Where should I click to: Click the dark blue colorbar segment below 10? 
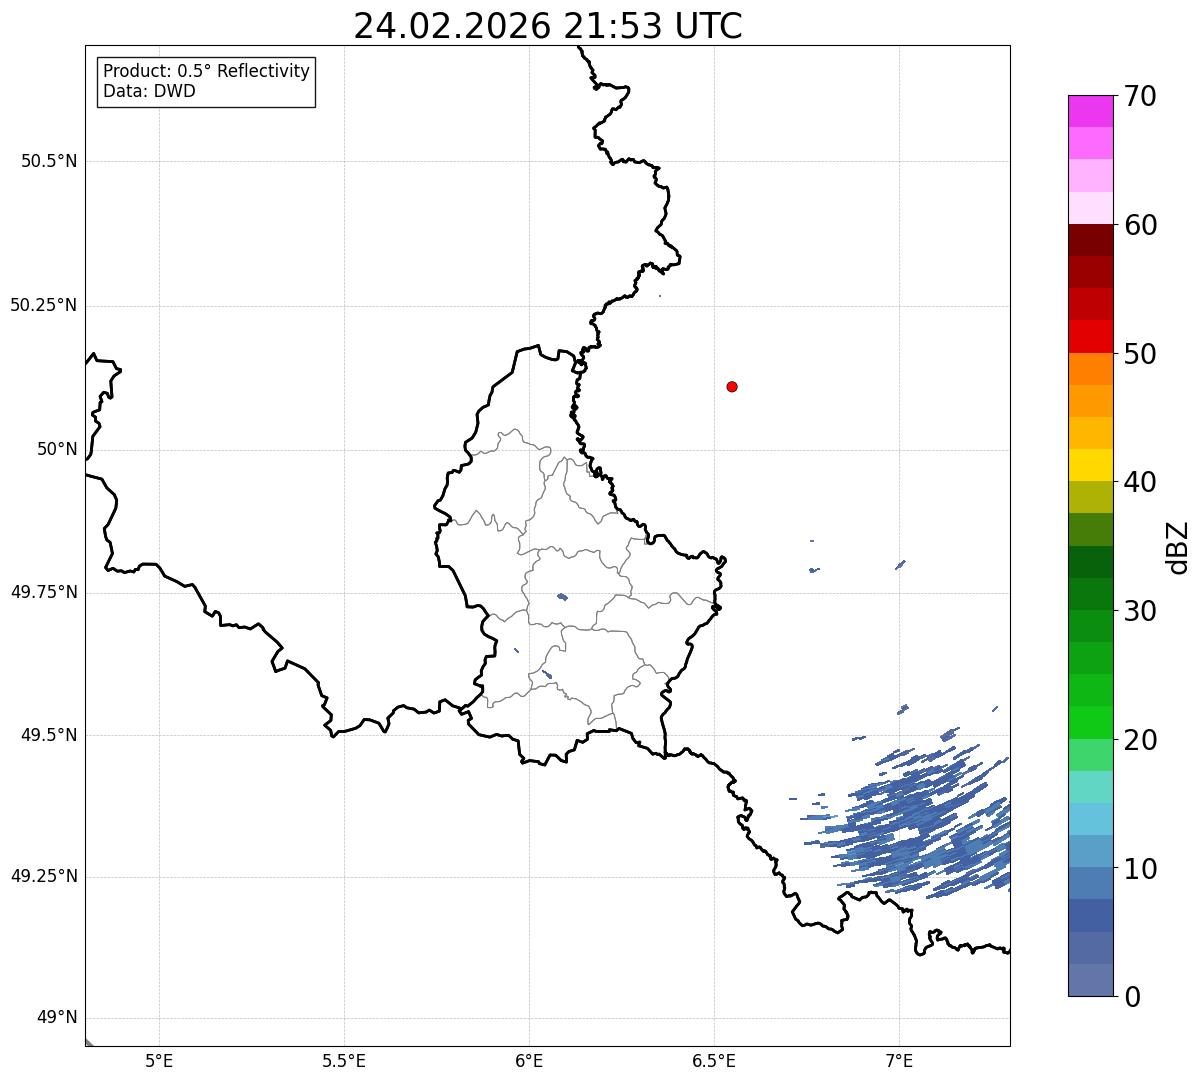tap(1090, 916)
